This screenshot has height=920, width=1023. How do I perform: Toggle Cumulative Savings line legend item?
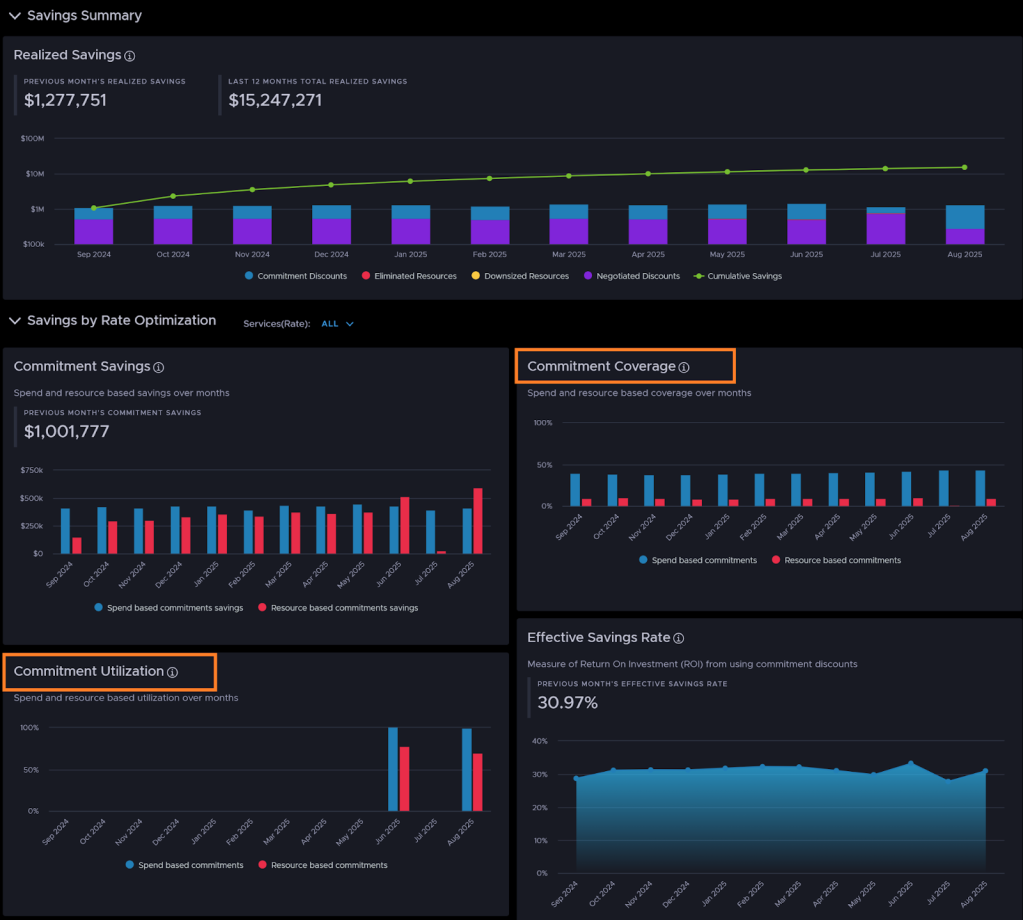click(738, 276)
